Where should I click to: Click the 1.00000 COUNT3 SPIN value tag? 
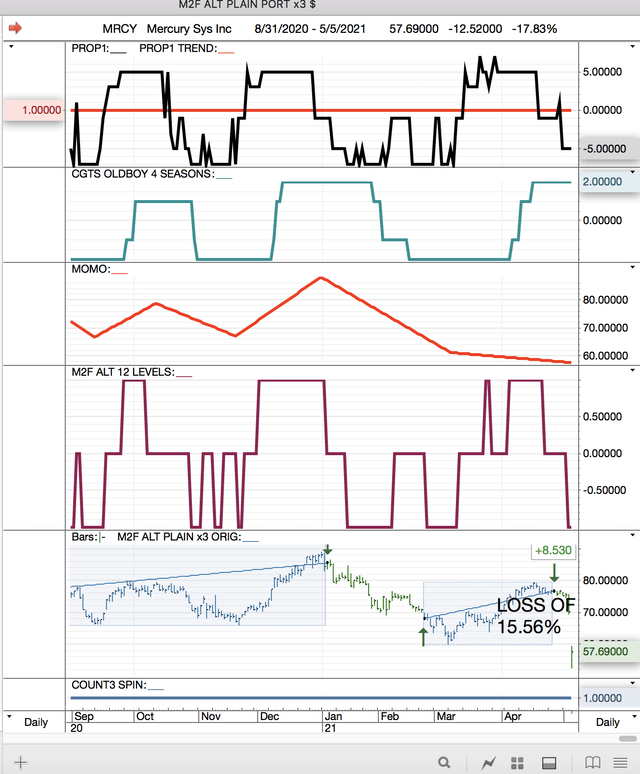click(609, 698)
